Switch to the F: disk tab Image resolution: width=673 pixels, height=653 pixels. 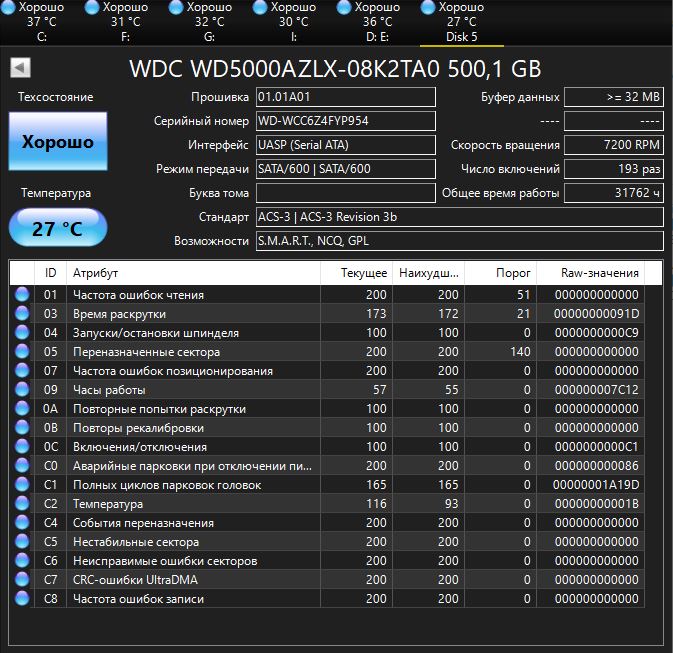(125, 22)
